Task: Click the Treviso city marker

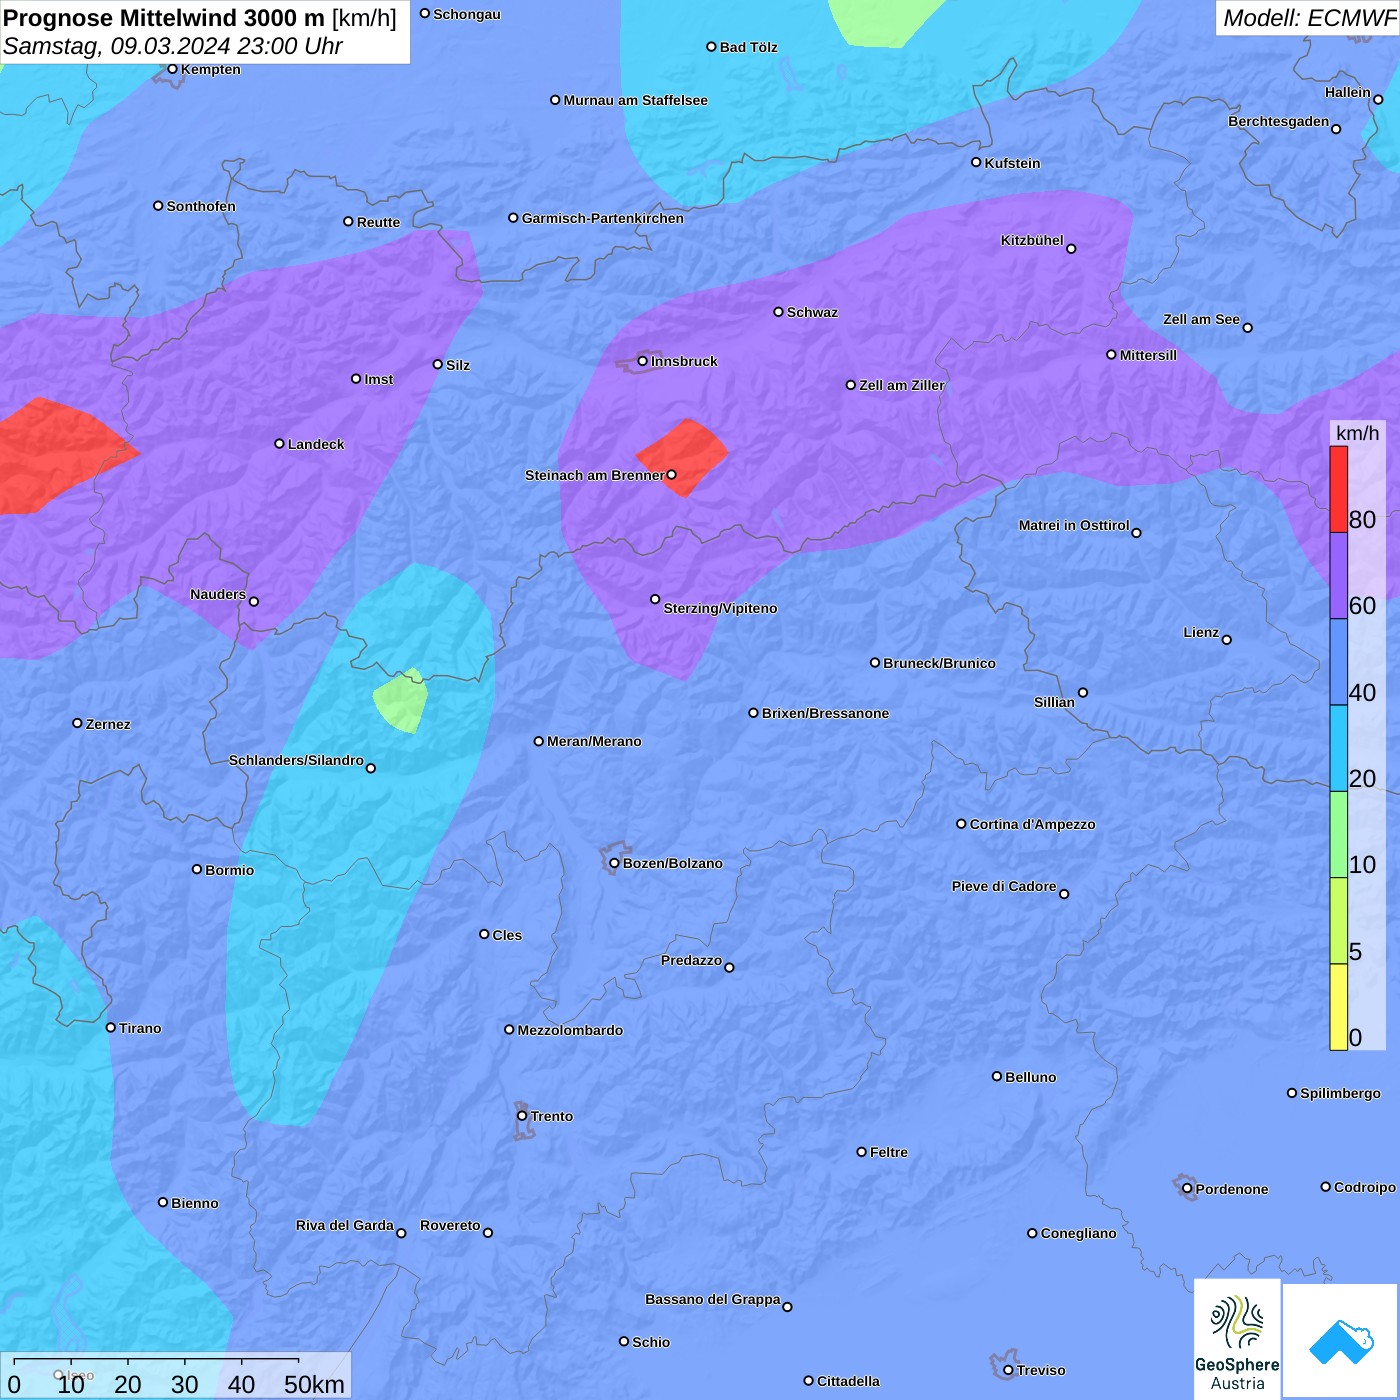Action: [1008, 1370]
